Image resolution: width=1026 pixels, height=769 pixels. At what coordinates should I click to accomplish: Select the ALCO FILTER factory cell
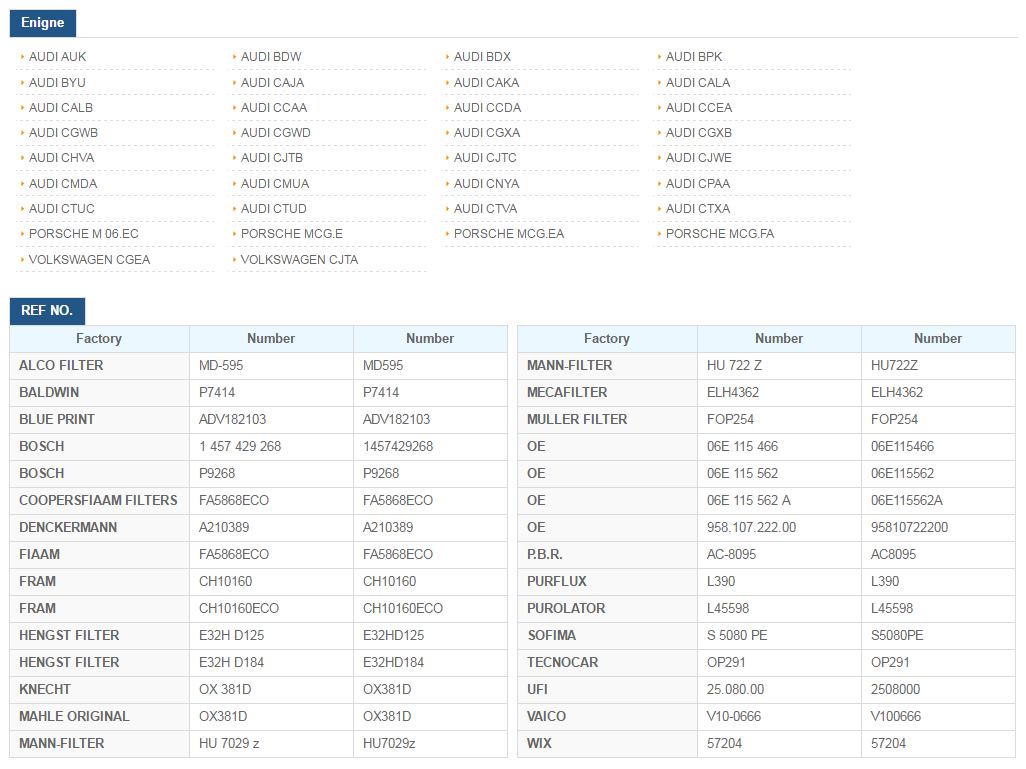click(x=99, y=366)
